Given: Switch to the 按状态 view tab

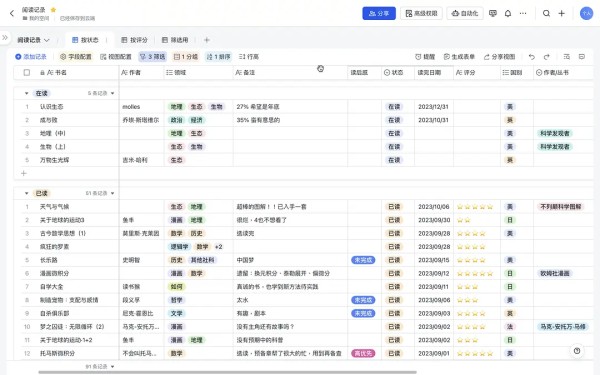Looking at the screenshot, I should click(x=85, y=40).
